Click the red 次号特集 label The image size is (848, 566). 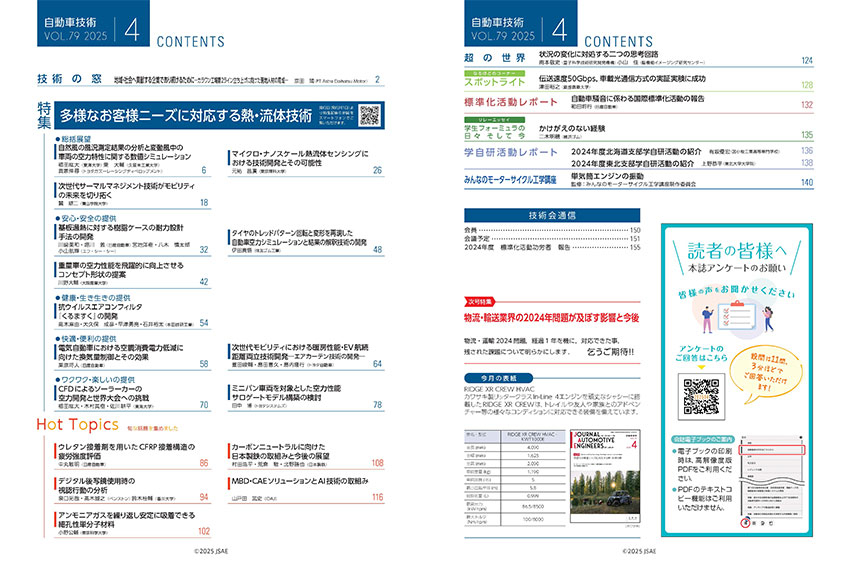[483, 299]
